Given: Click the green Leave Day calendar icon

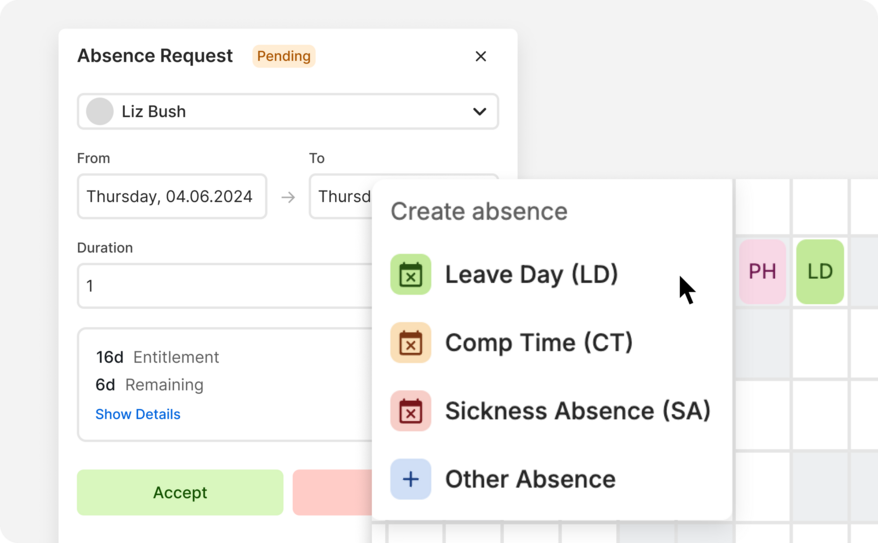Looking at the screenshot, I should tap(410, 274).
